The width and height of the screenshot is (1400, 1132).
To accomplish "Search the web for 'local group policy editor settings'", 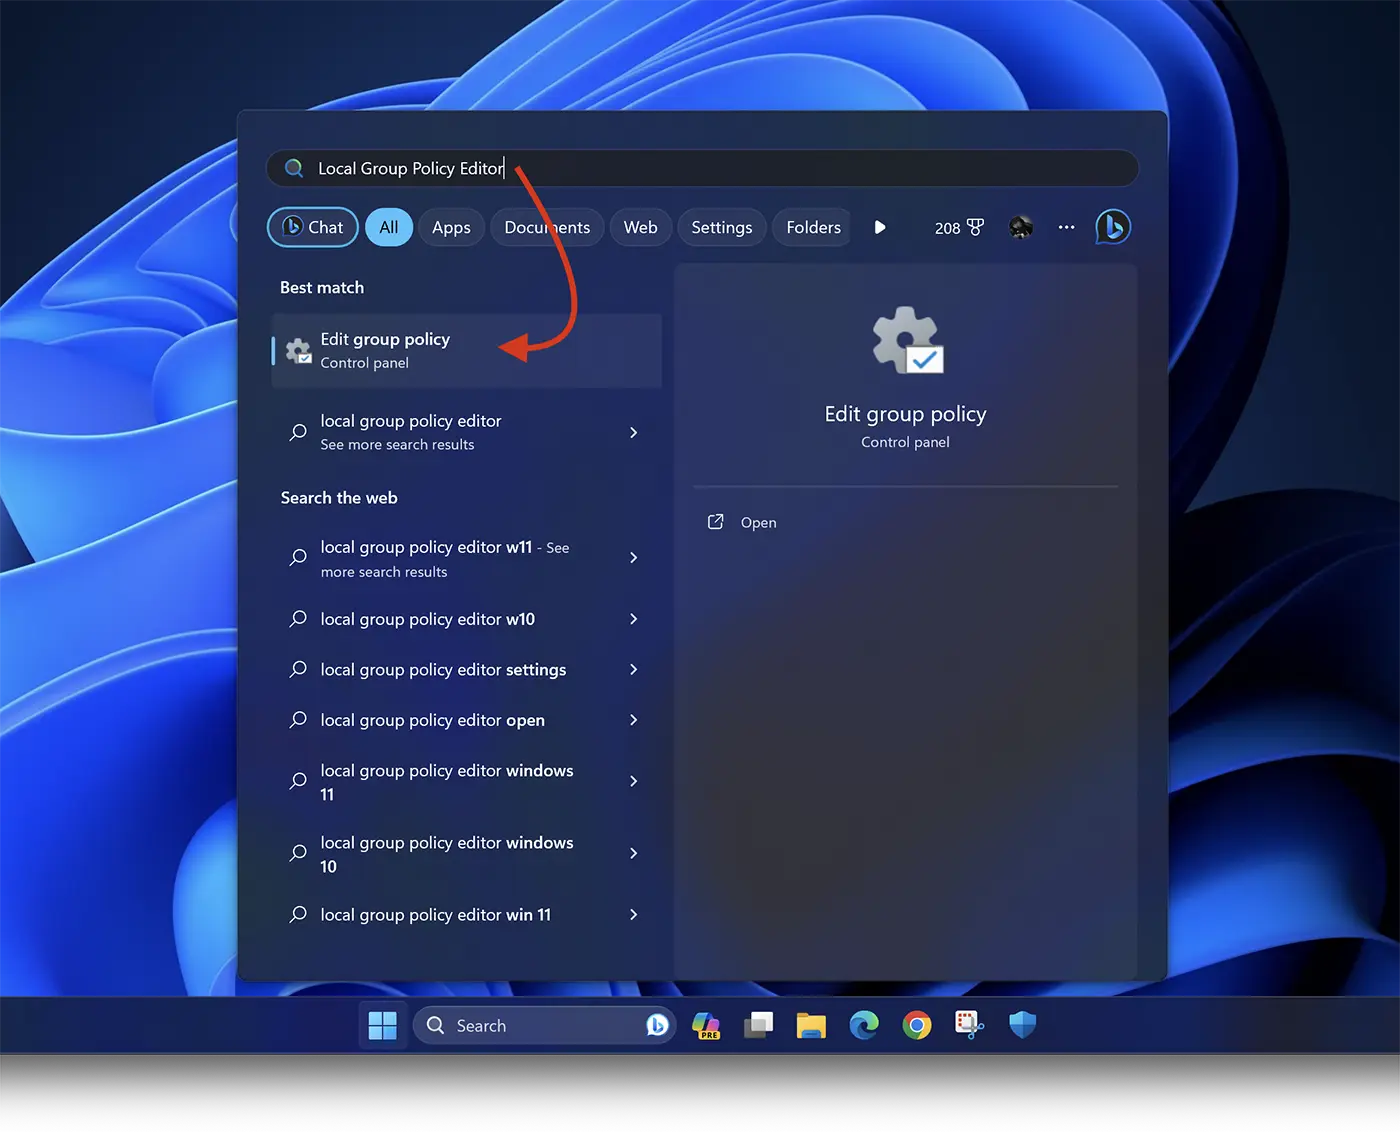I will [467, 669].
